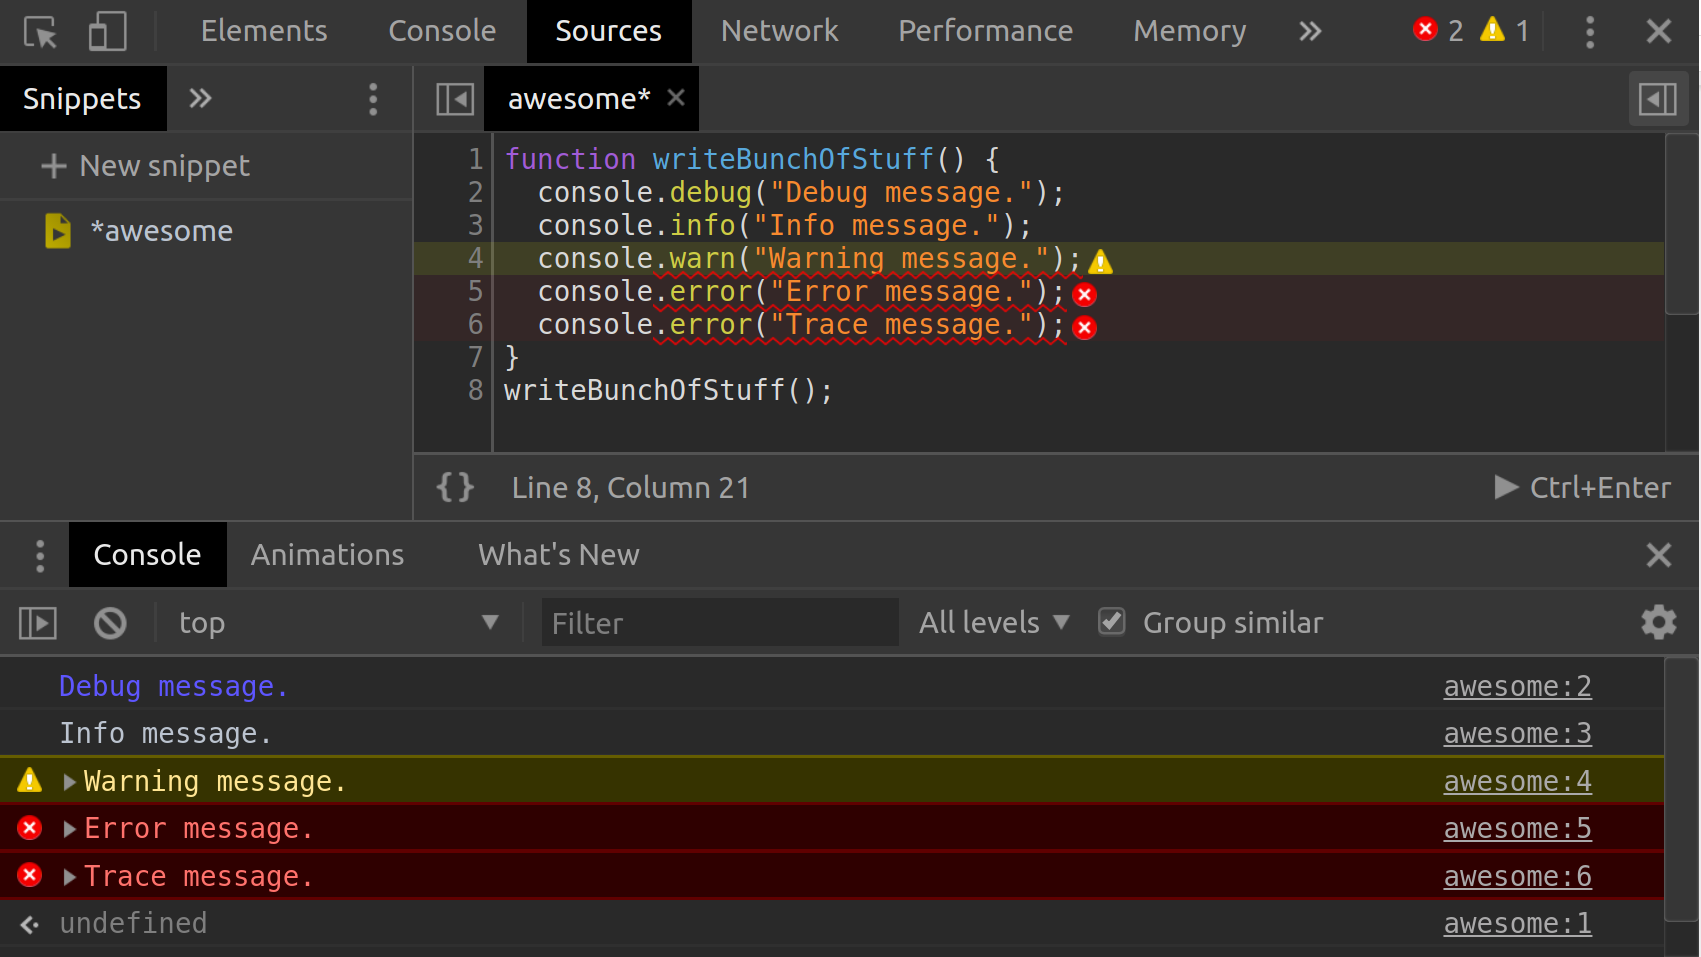This screenshot has width=1701, height=957.
Task: Pretty print the code with braces icon
Action: pyautogui.click(x=455, y=487)
